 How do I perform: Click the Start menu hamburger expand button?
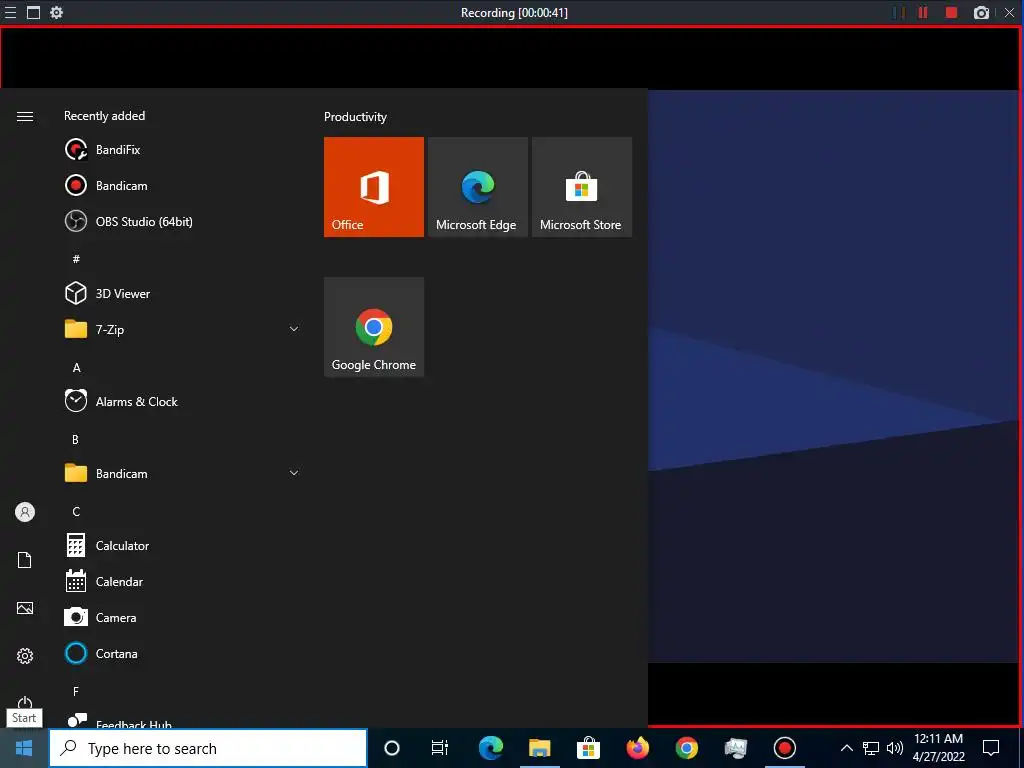point(25,116)
